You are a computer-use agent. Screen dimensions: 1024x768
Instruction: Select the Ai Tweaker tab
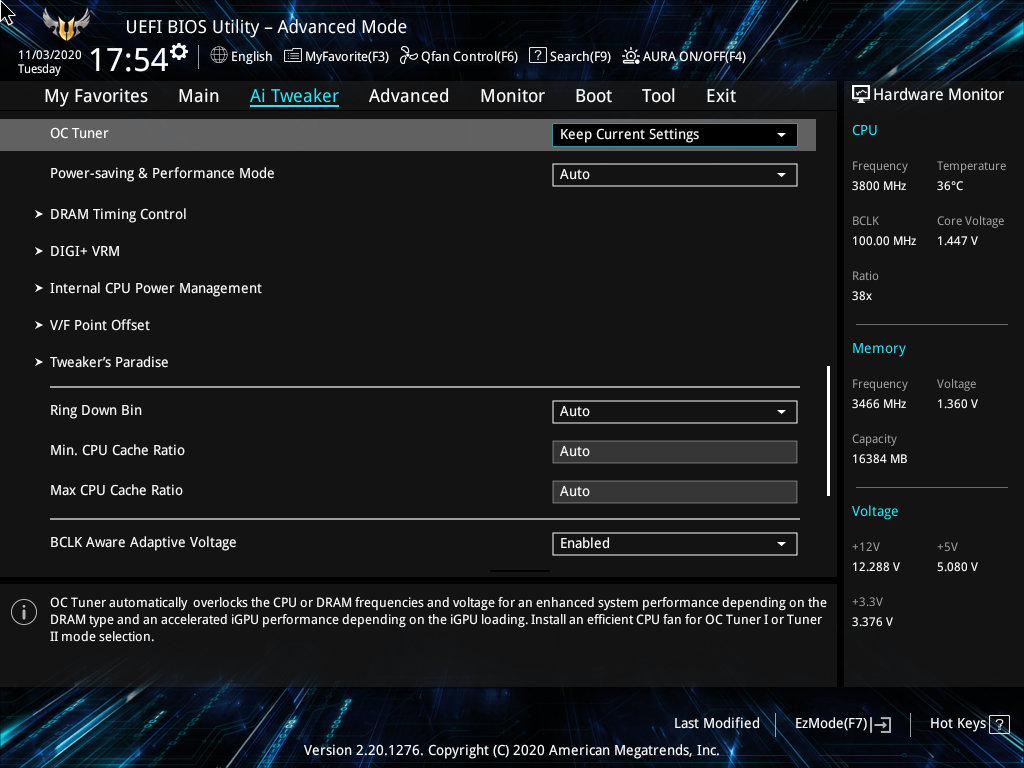tap(294, 96)
